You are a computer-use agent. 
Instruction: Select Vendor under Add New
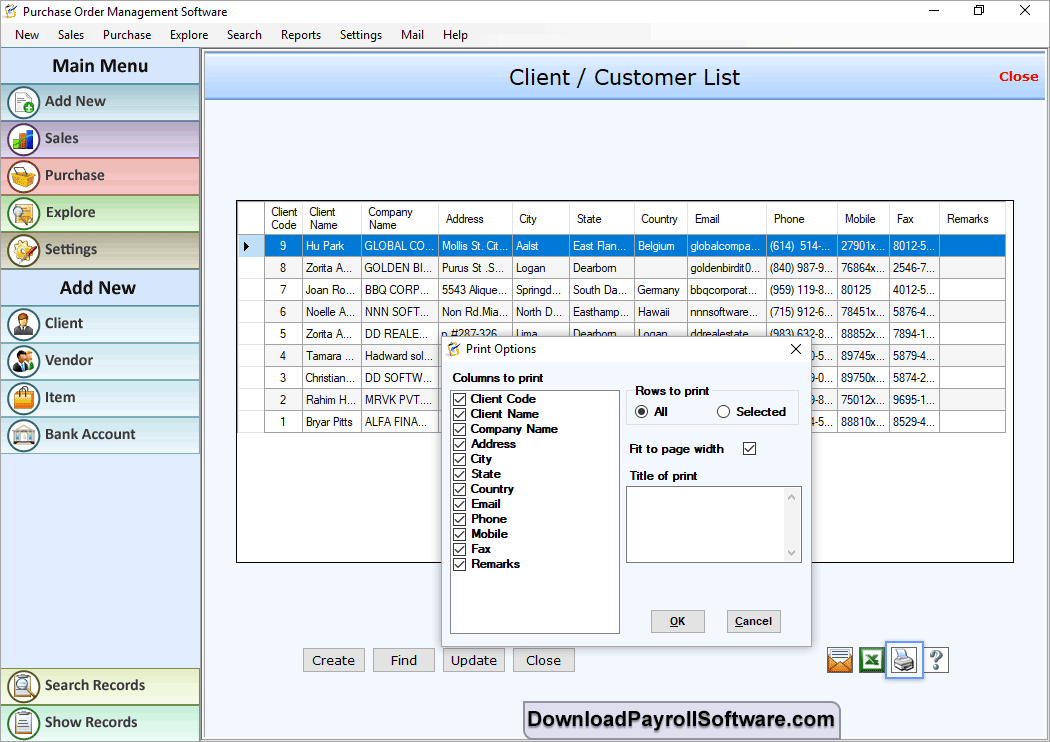pos(100,361)
